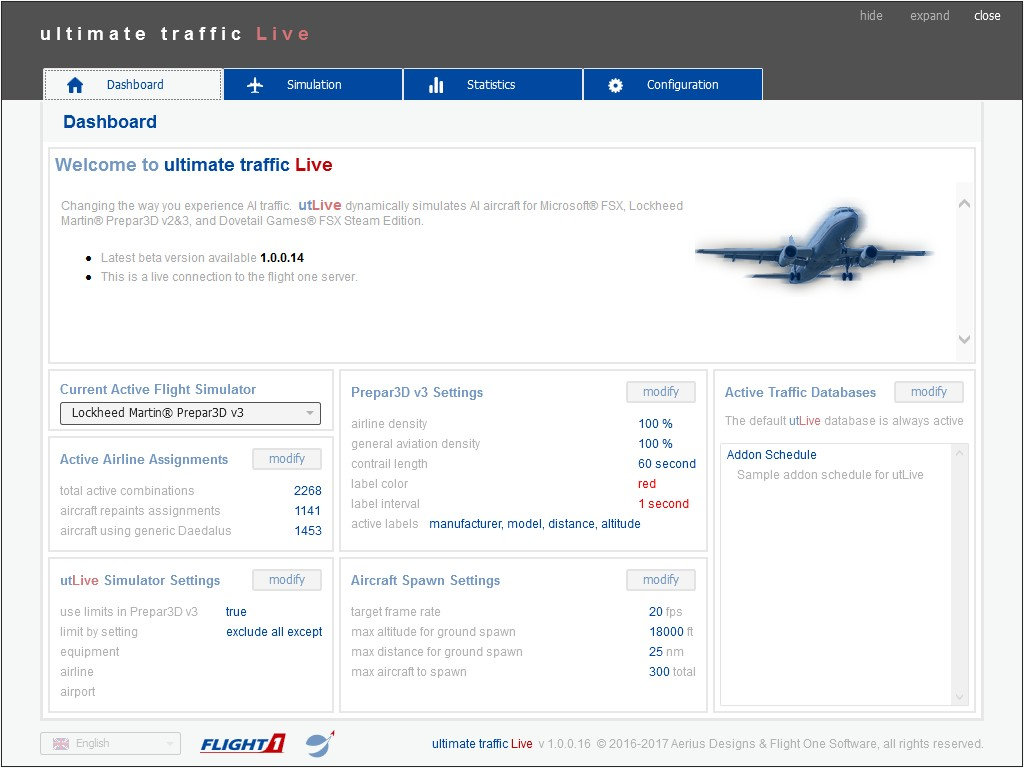Click active labels value list
The width and height of the screenshot is (1024, 768).
[x=535, y=524]
